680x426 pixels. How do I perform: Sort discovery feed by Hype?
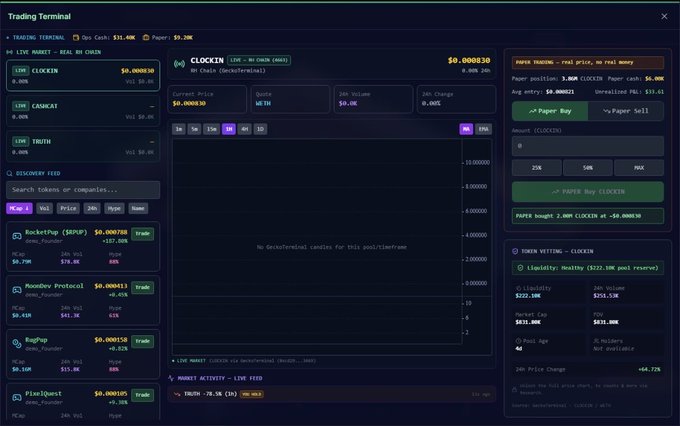point(114,208)
